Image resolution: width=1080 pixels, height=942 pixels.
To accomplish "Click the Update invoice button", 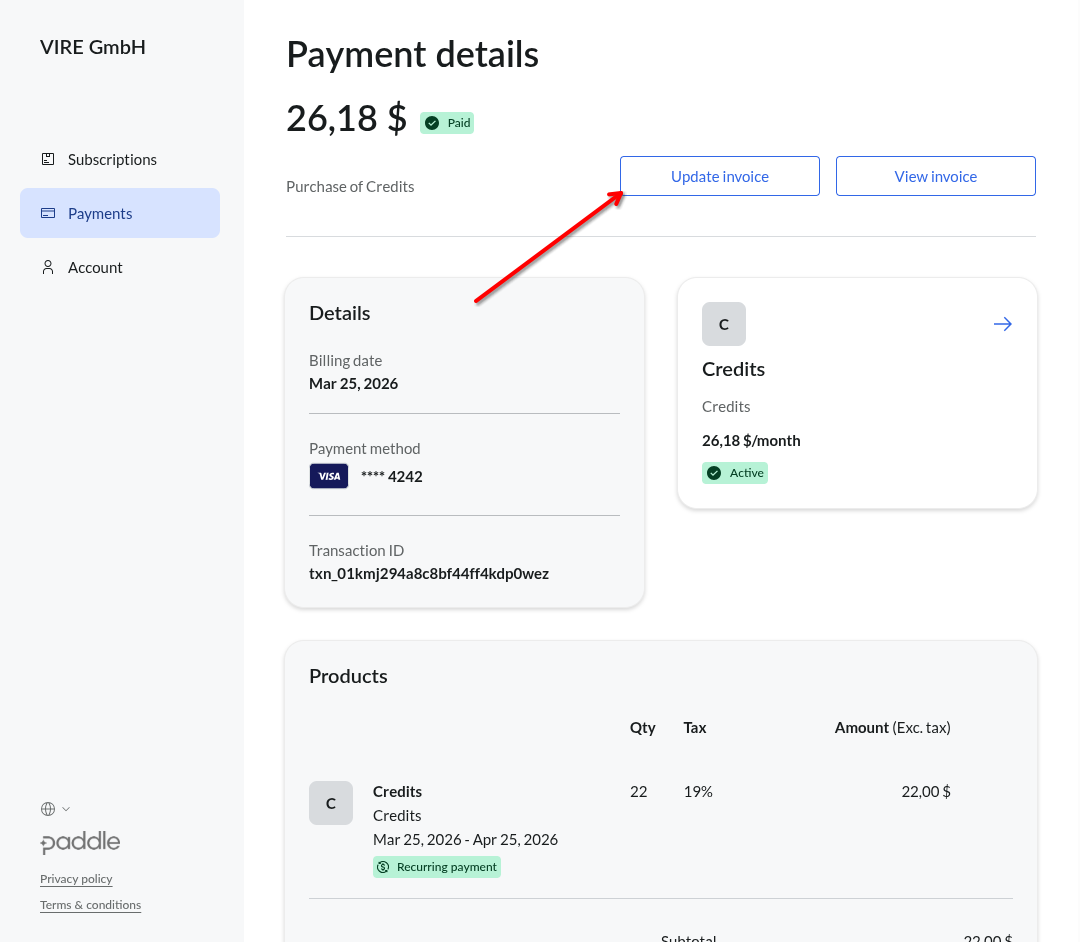I will click(x=719, y=175).
